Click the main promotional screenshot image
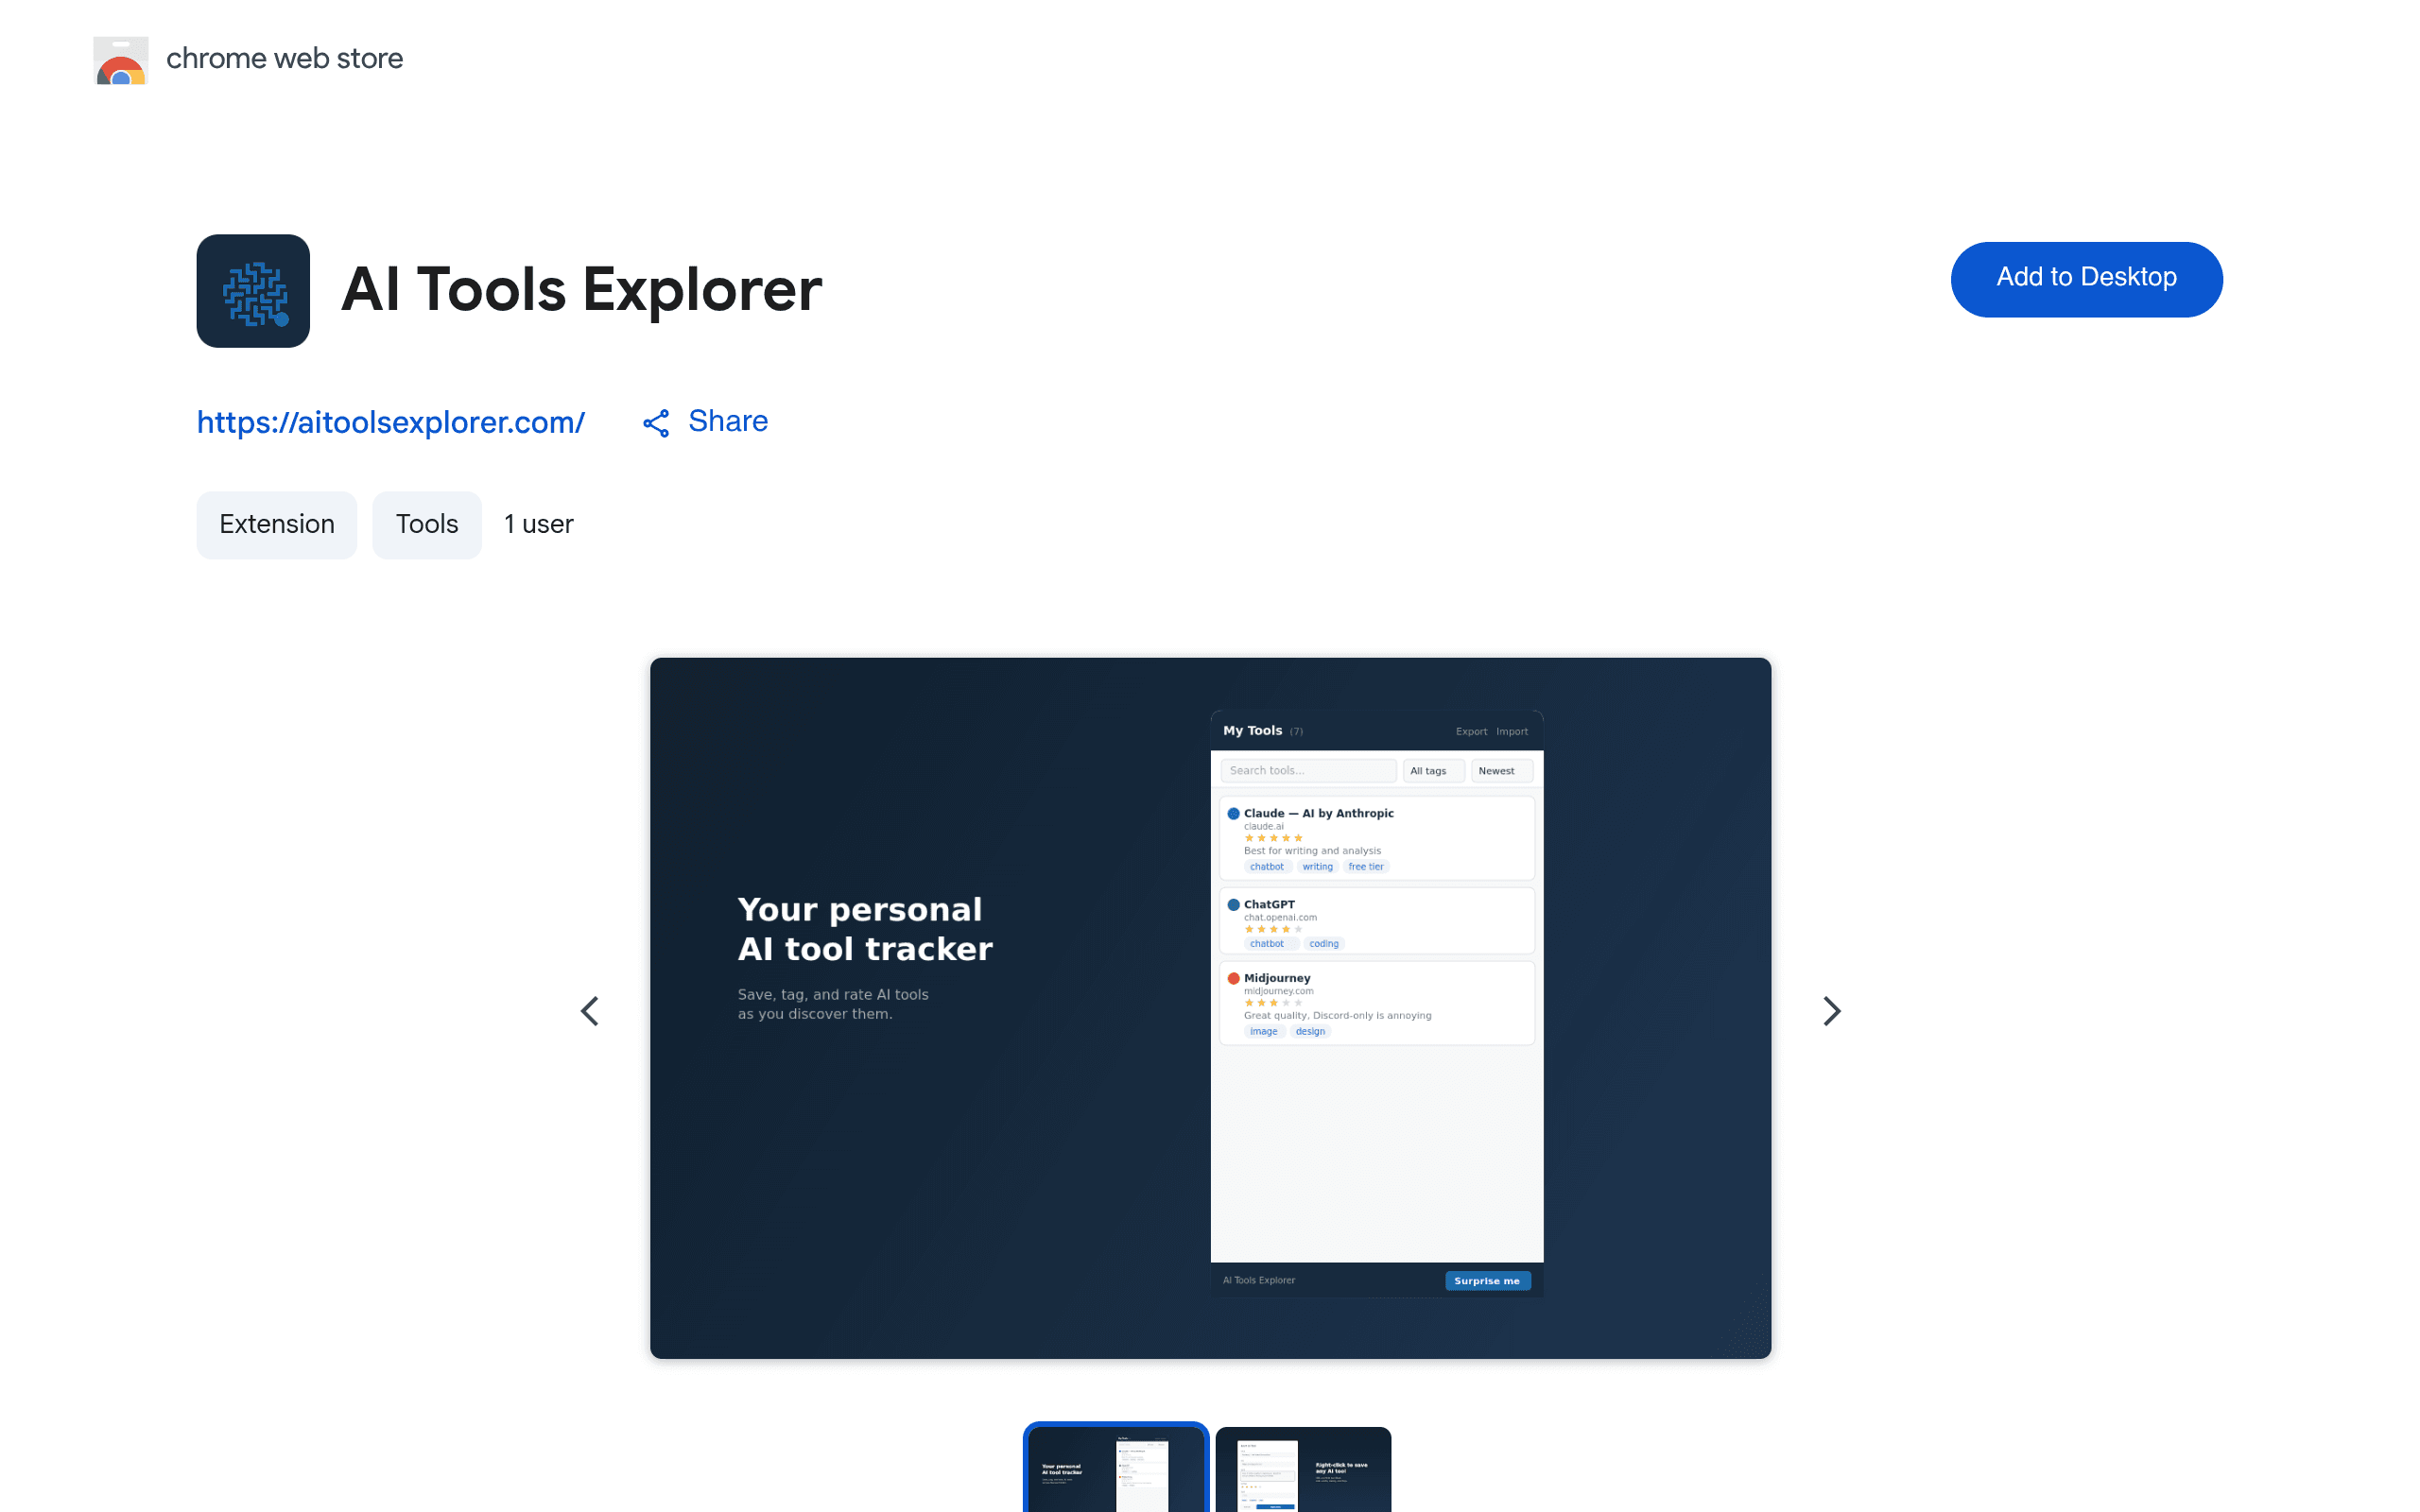The height and width of the screenshot is (1512, 2420). [x=1210, y=1008]
